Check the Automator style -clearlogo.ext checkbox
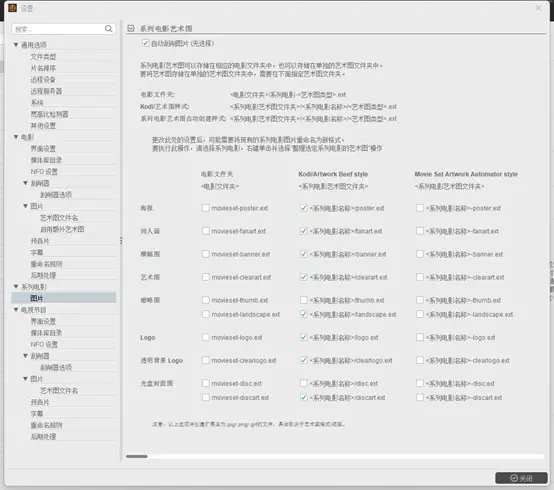The image size is (554, 490). 420,360
